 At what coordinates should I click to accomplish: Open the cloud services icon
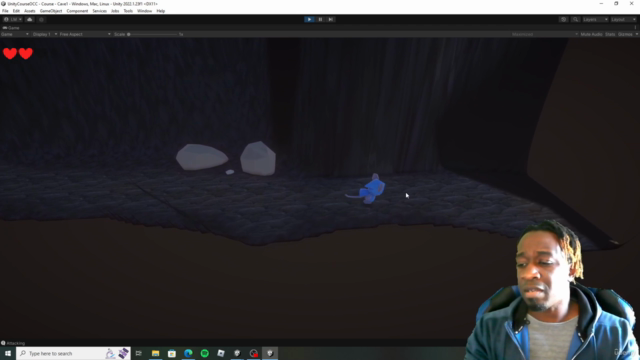pos(29,19)
